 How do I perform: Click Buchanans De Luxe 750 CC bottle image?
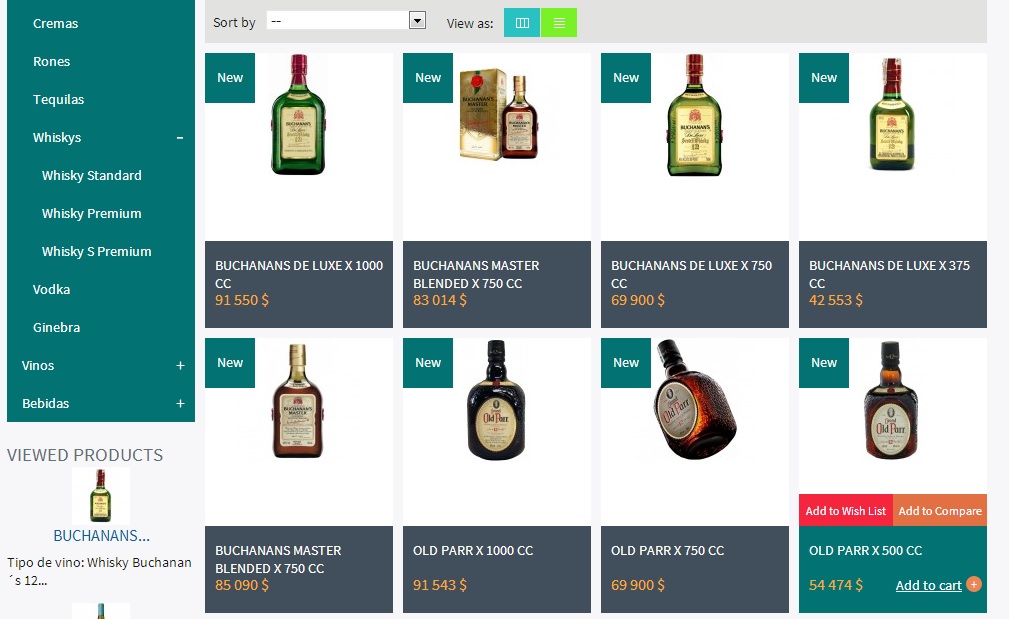coord(694,115)
